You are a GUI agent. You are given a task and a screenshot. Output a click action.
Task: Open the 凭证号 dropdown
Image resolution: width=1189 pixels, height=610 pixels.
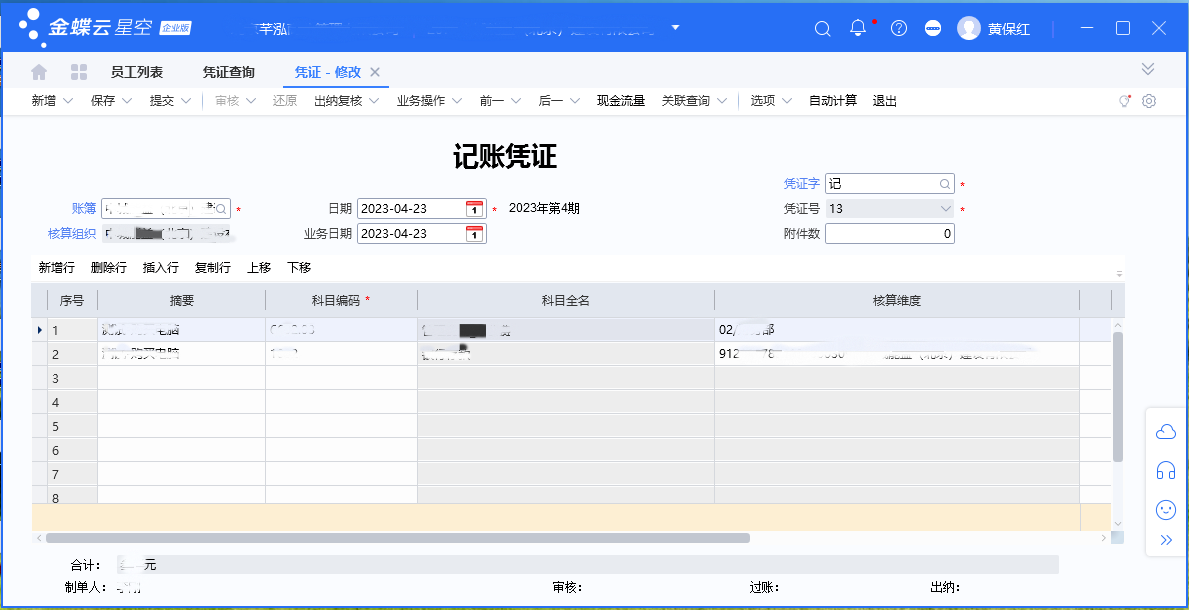point(947,208)
